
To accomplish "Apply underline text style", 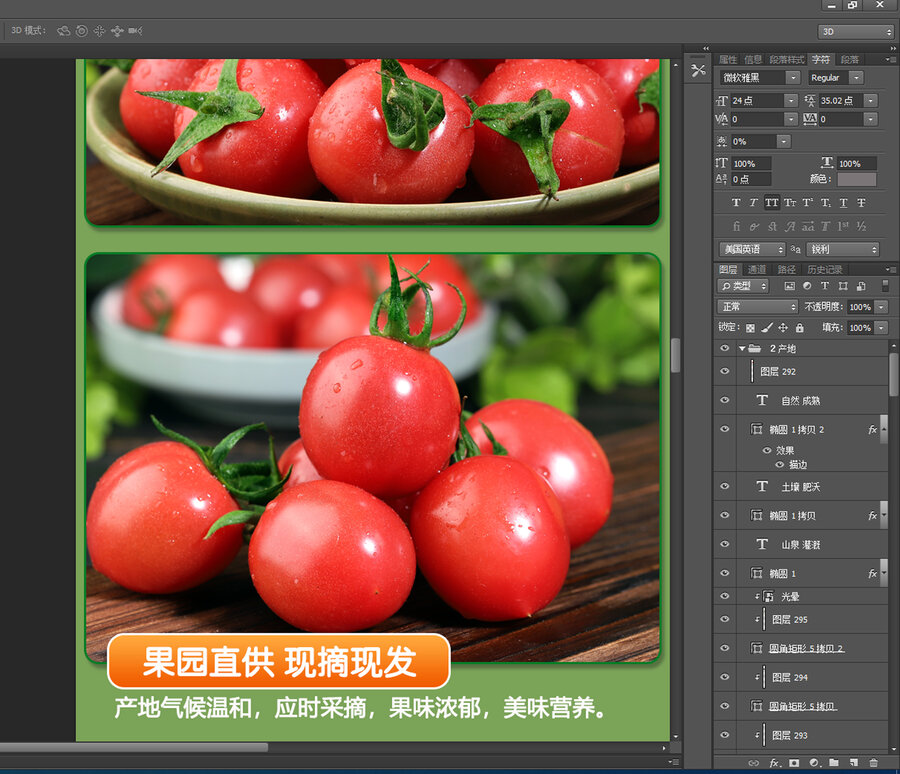I will pos(843,203).
